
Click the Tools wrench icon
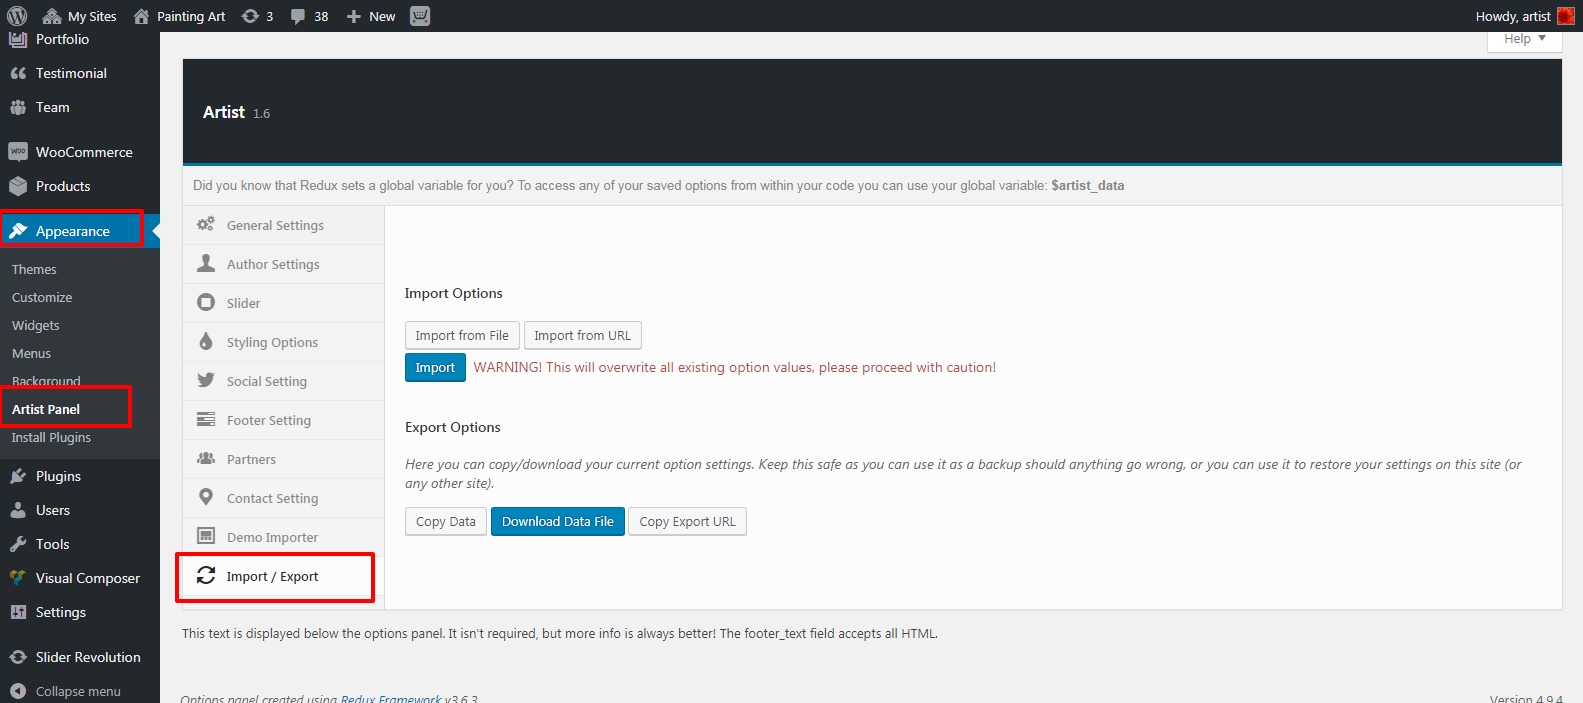click(18, 544)
